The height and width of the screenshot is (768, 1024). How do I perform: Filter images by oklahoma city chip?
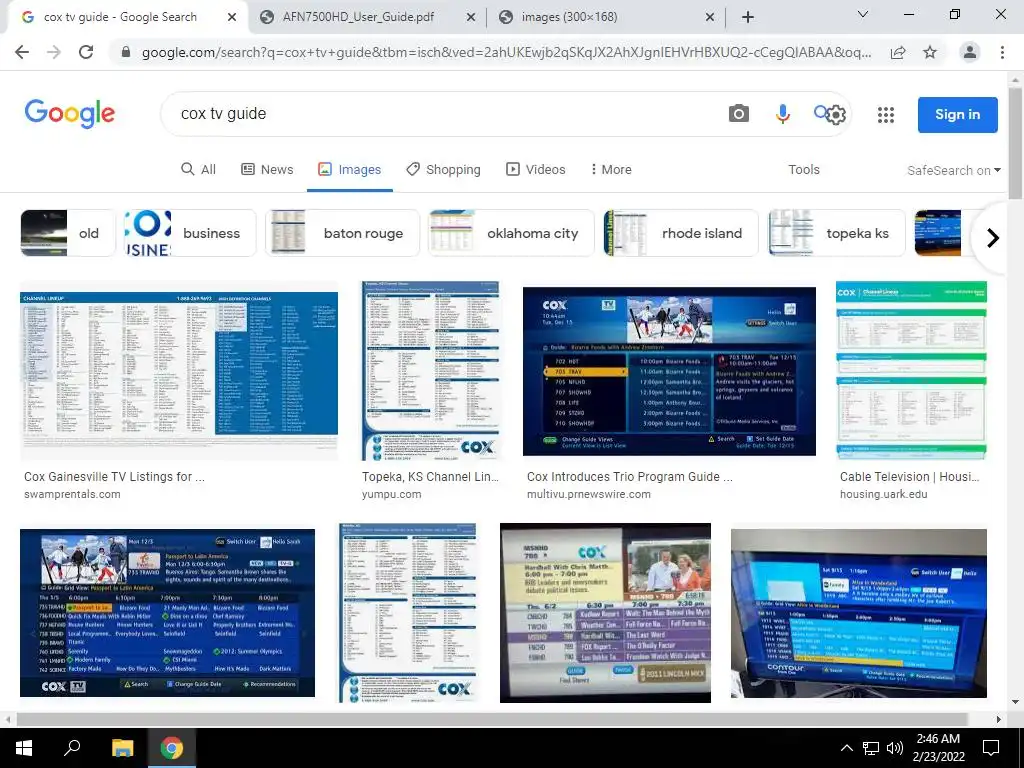click(x=511, y=233)
